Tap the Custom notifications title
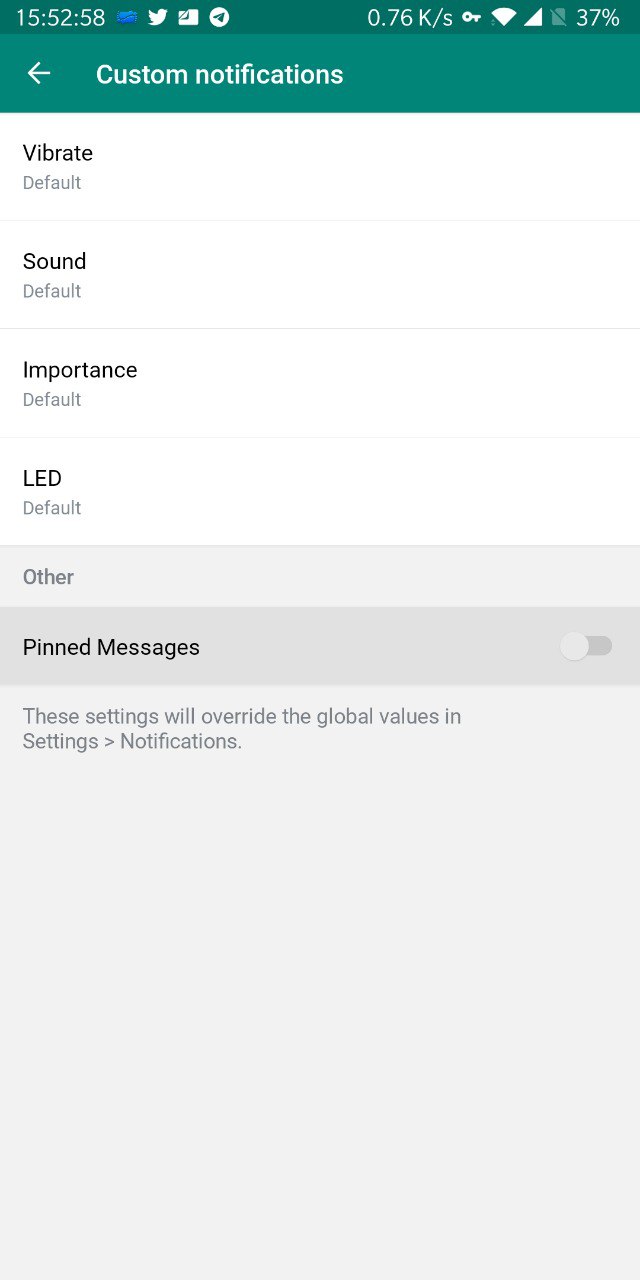 tap(219, 74)
